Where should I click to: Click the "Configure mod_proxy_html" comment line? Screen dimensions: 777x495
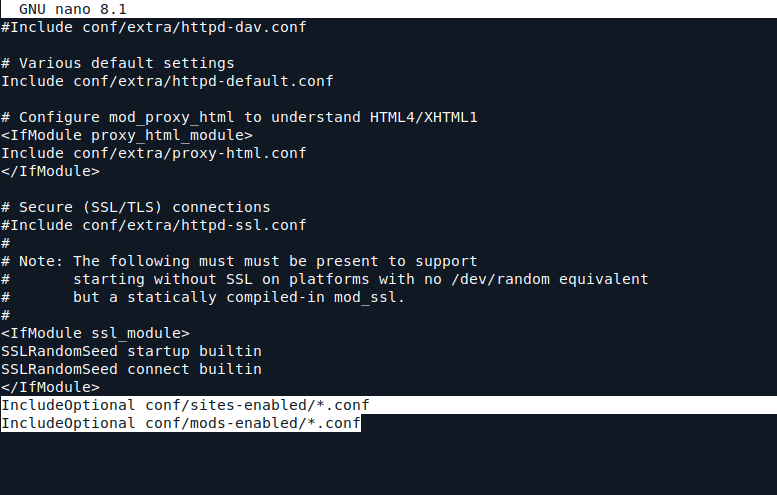tap(239, 117)
